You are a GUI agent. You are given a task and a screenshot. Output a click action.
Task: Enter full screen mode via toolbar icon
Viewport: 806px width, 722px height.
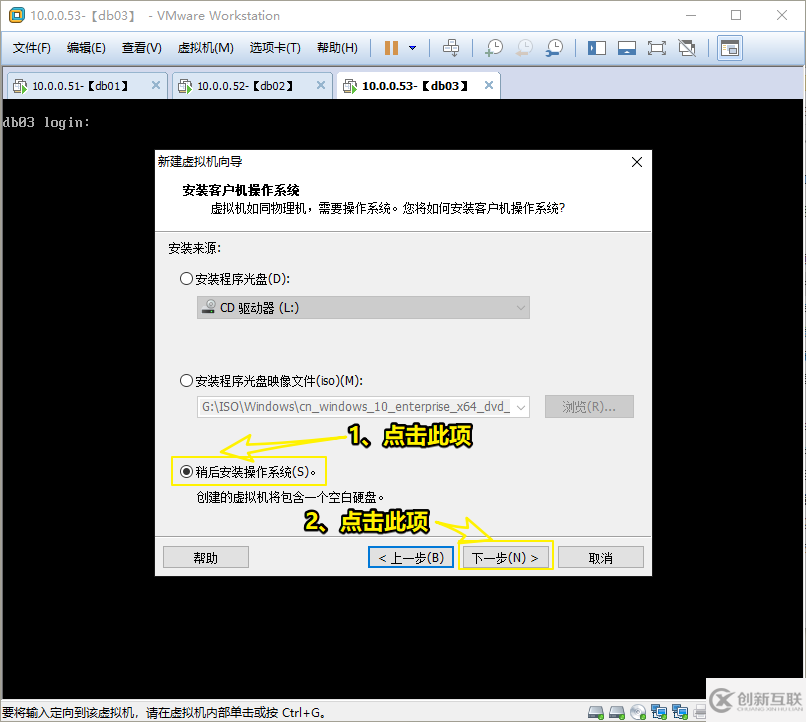point(656,48)
